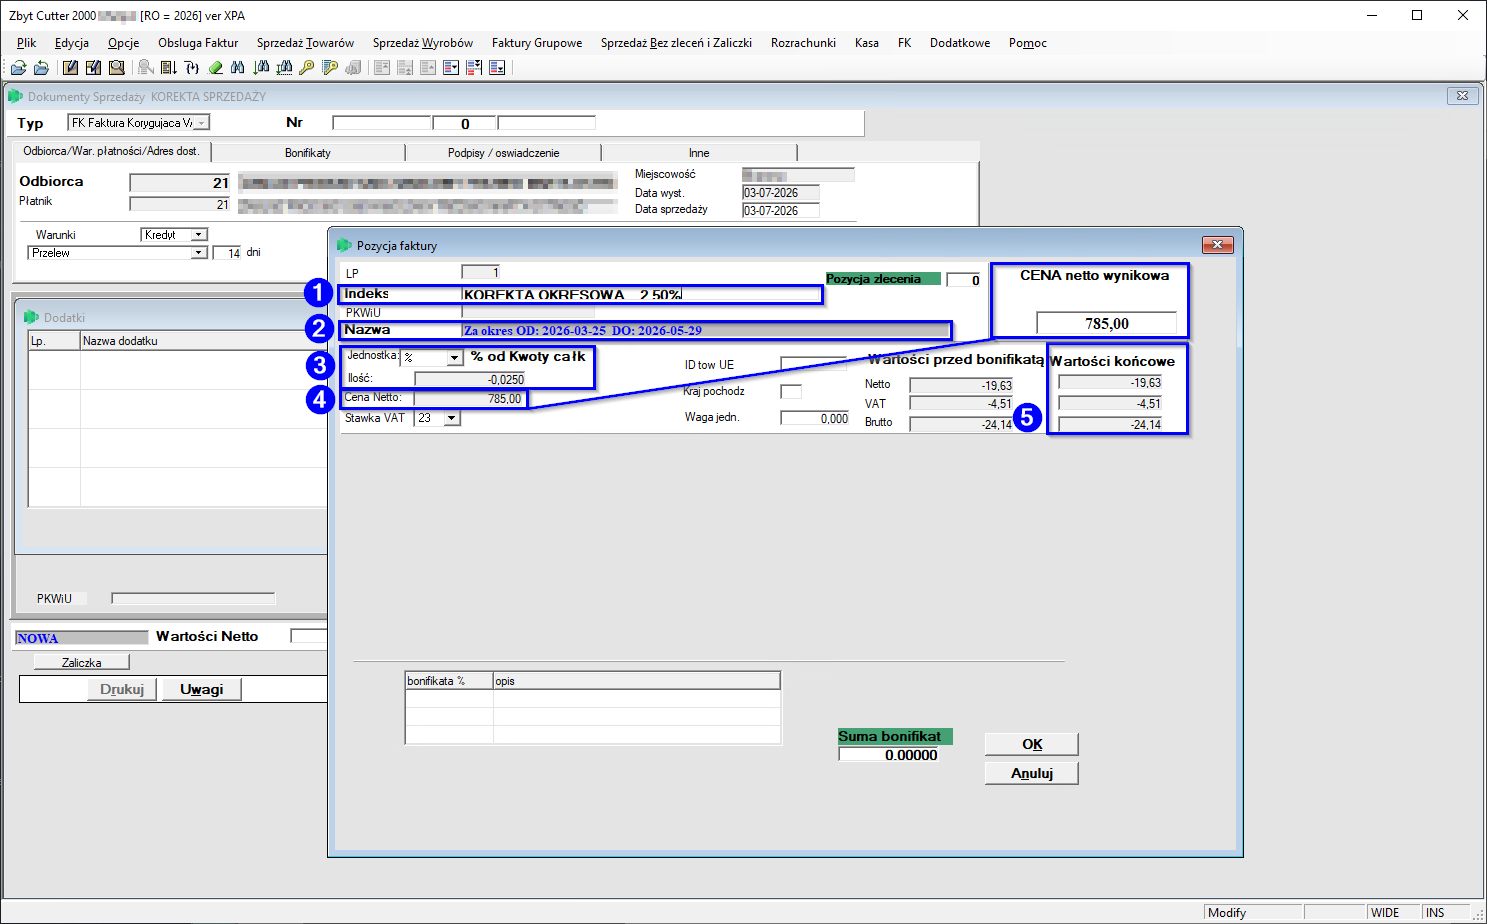
Task: Expand the Stawka VAT rate dropdown
Action: [452, 418]
